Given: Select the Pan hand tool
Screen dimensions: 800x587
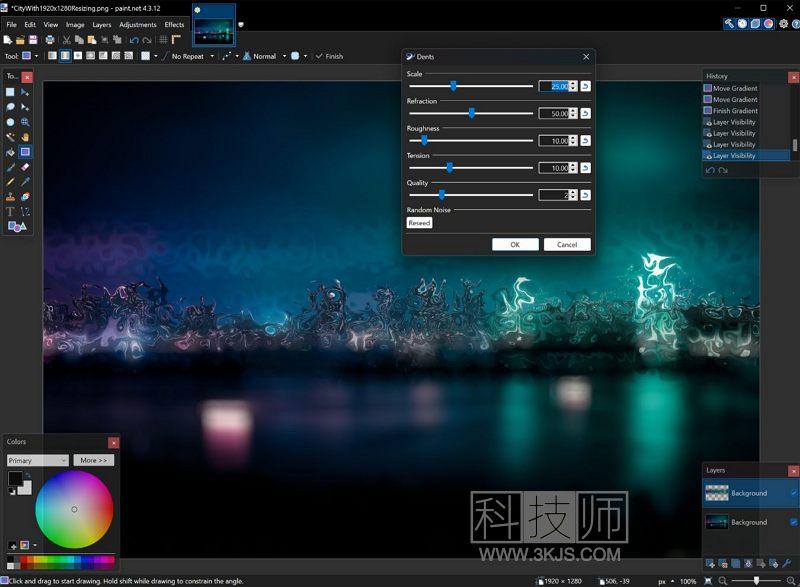Looking at the screenshot, I should tap(25, 137).
